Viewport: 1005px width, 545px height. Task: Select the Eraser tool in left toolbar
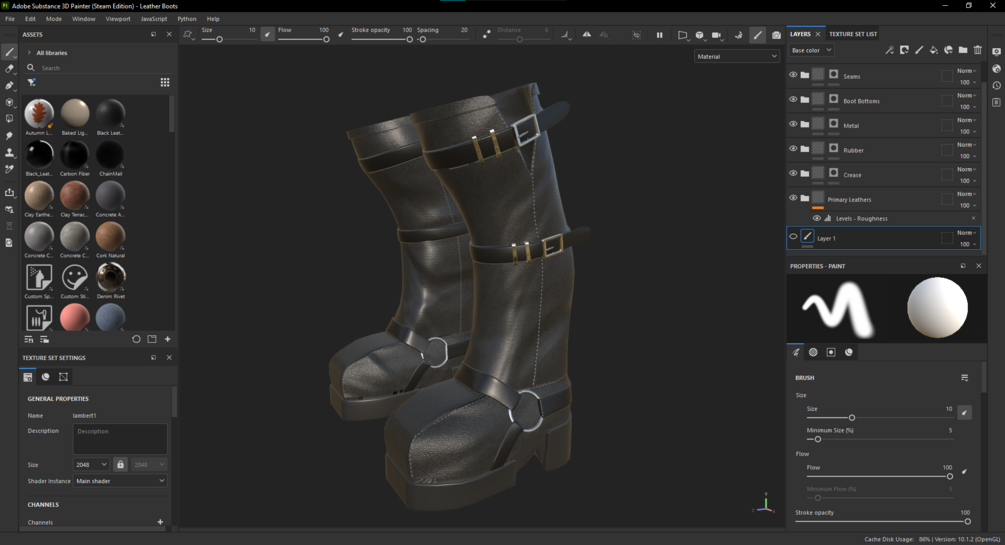click(9, 69)
